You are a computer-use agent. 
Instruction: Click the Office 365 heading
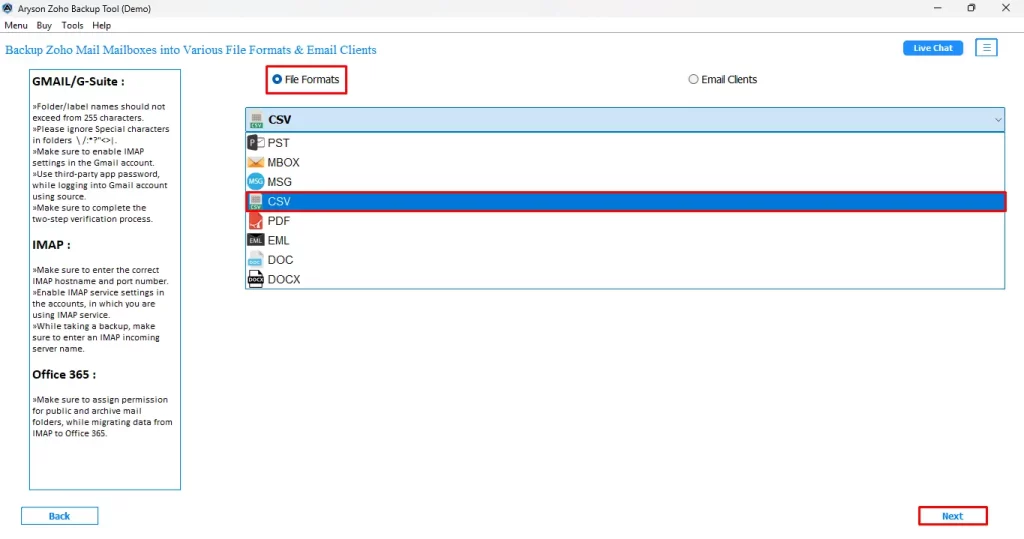click(64, 374)
